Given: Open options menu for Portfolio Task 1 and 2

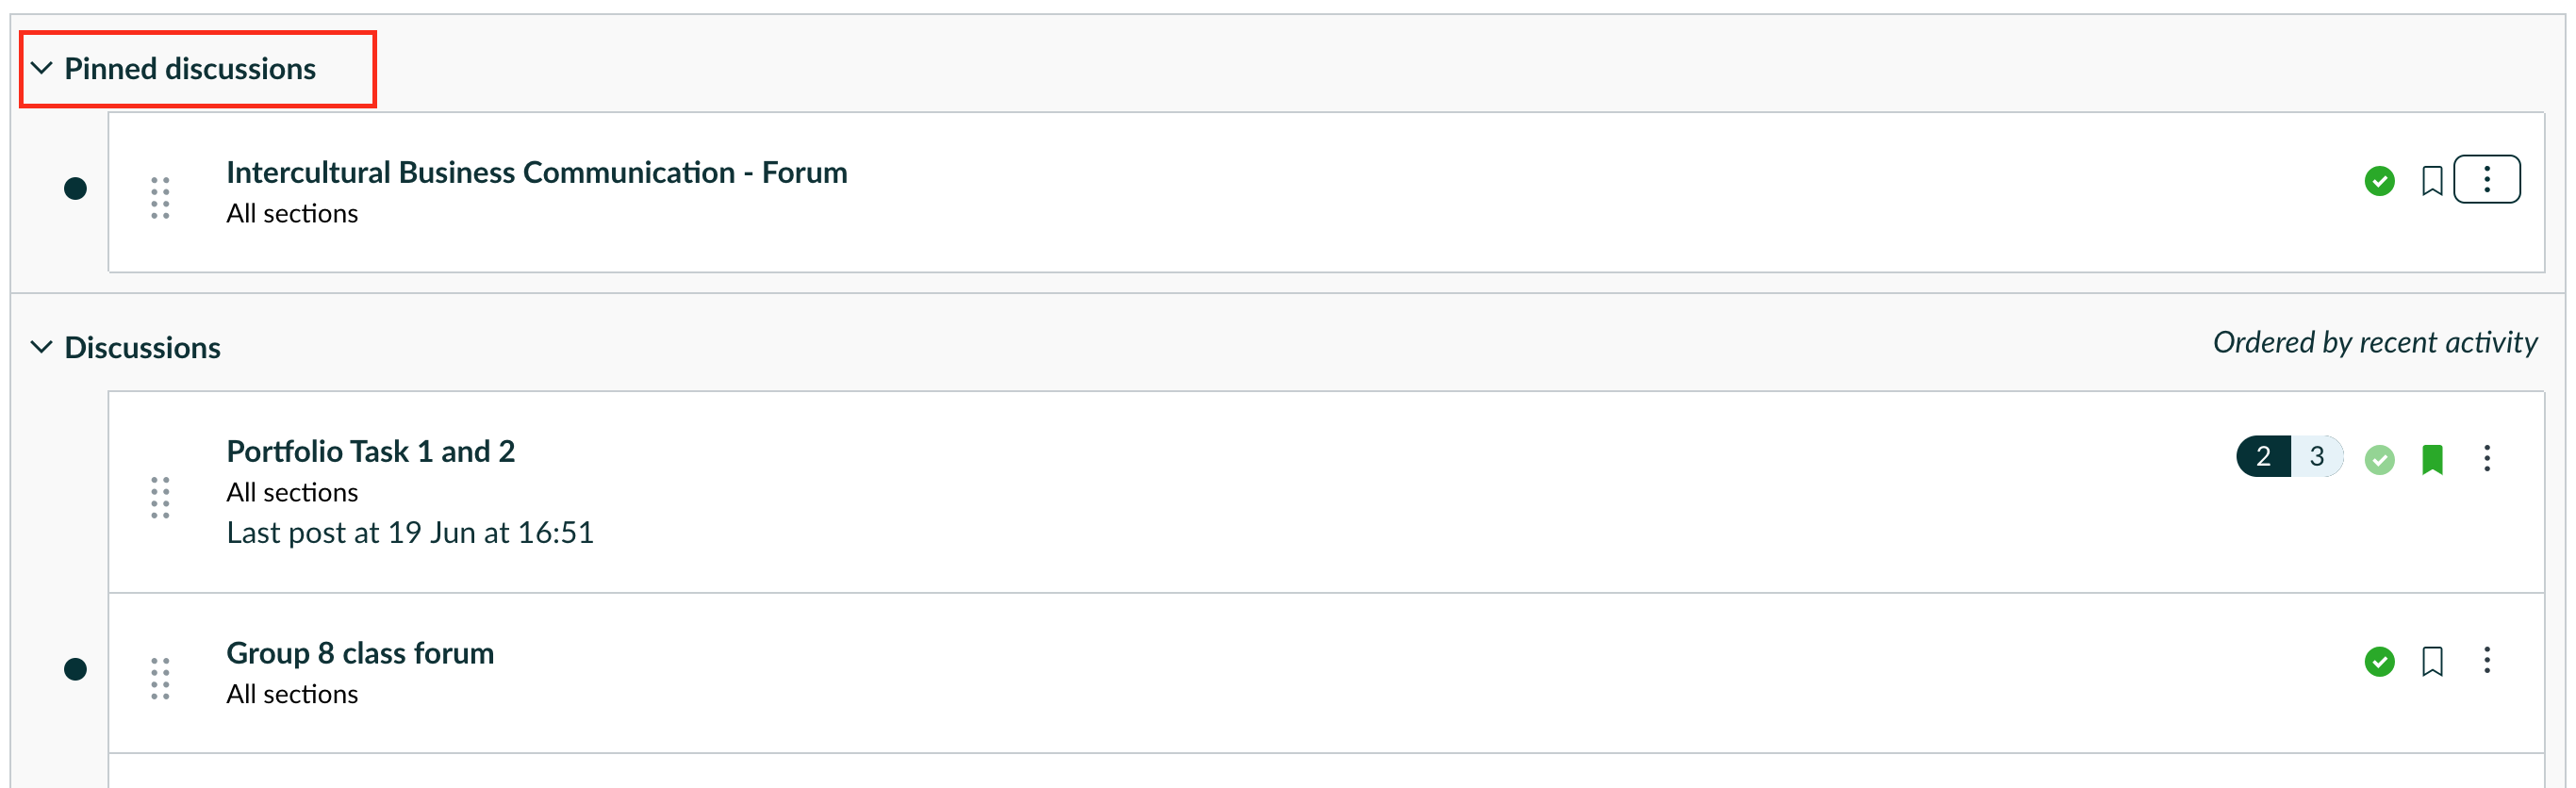Looking at the screenshot, I should click(x=2486, y=458).
